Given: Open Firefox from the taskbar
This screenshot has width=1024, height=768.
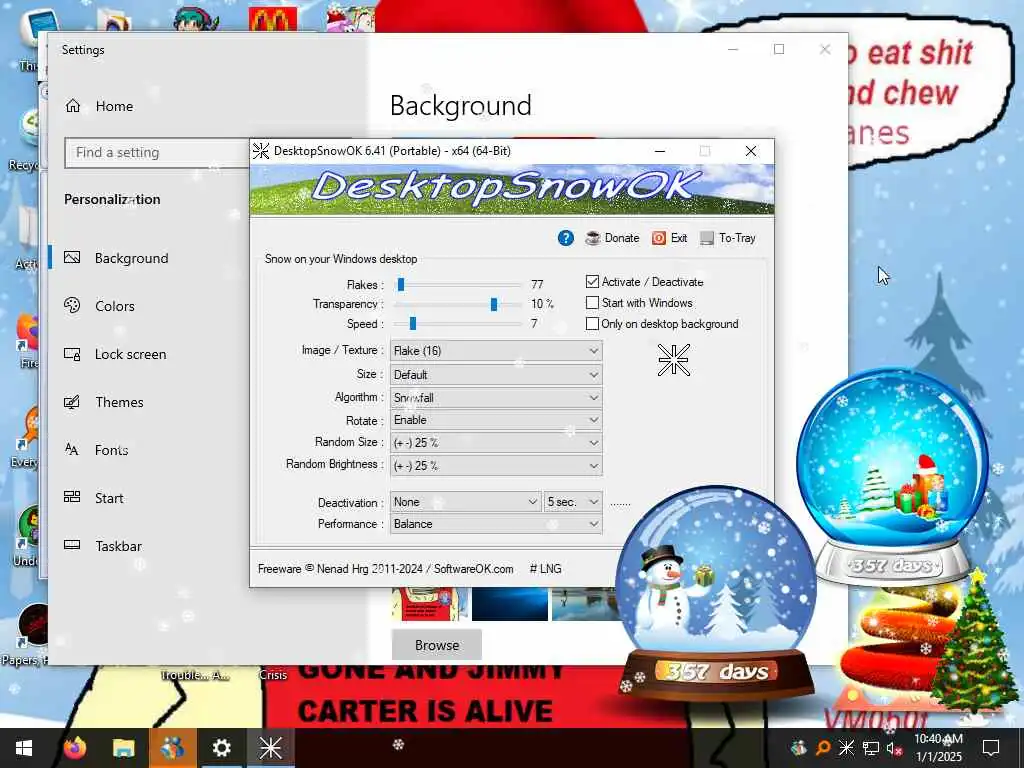Looking at the screenshot, I should tap(74, 748).
